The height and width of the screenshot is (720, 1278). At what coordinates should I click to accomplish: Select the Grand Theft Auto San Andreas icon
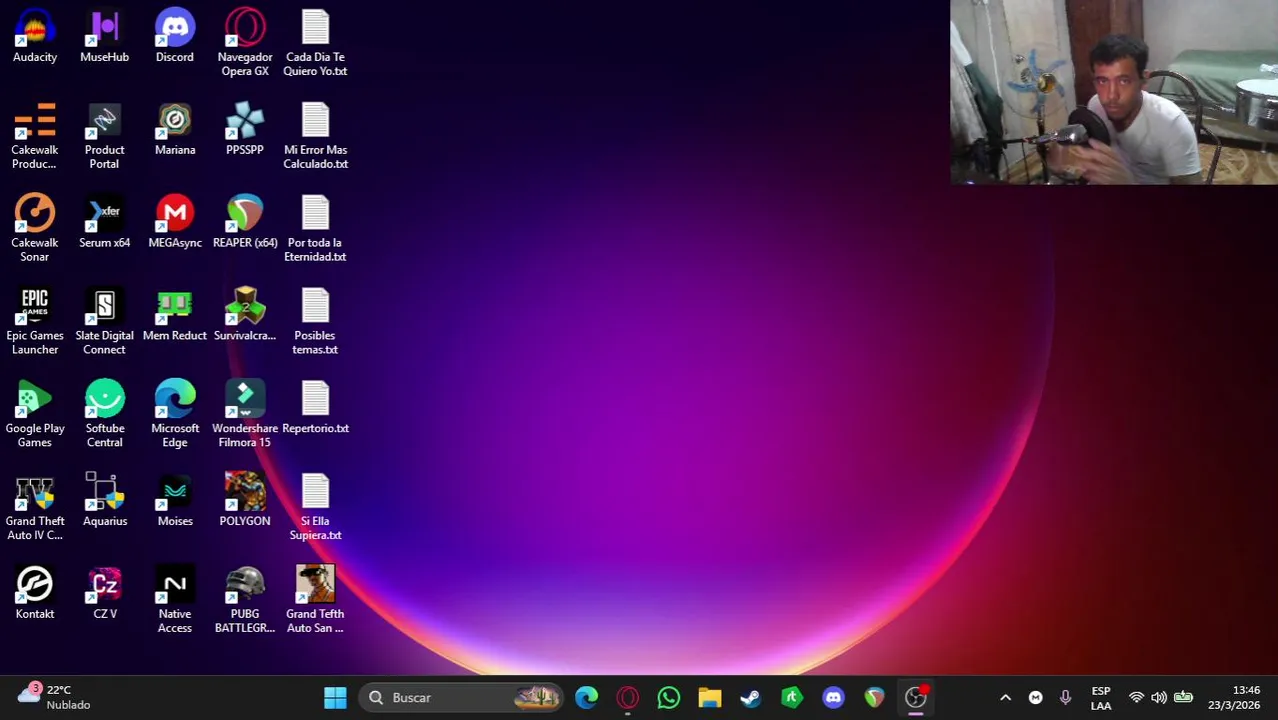tap(315, 601)
